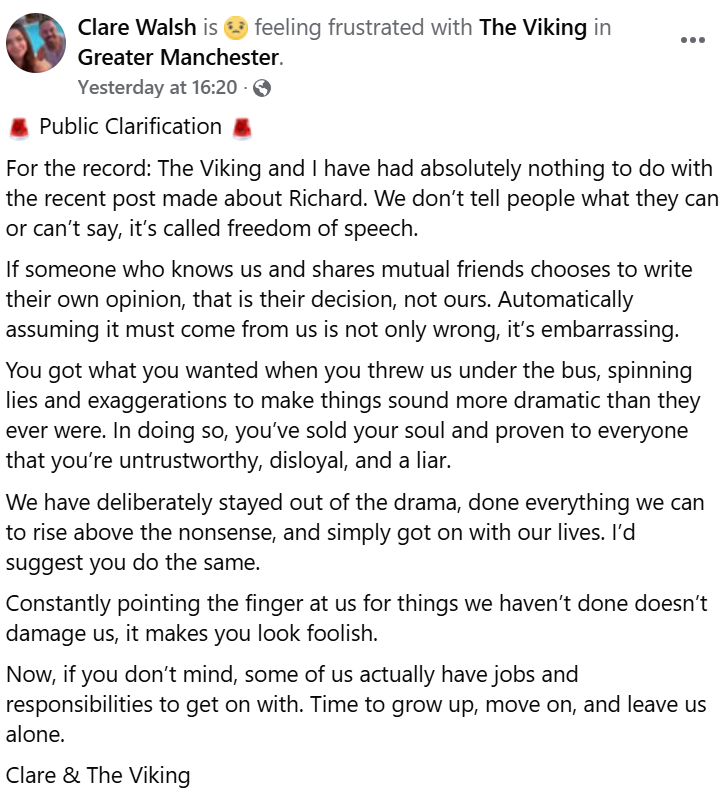This screenshot has height=802, width=726.
Task: Click the paragraph starting 'We have deliberately stayed'
Action: [360, 533]
